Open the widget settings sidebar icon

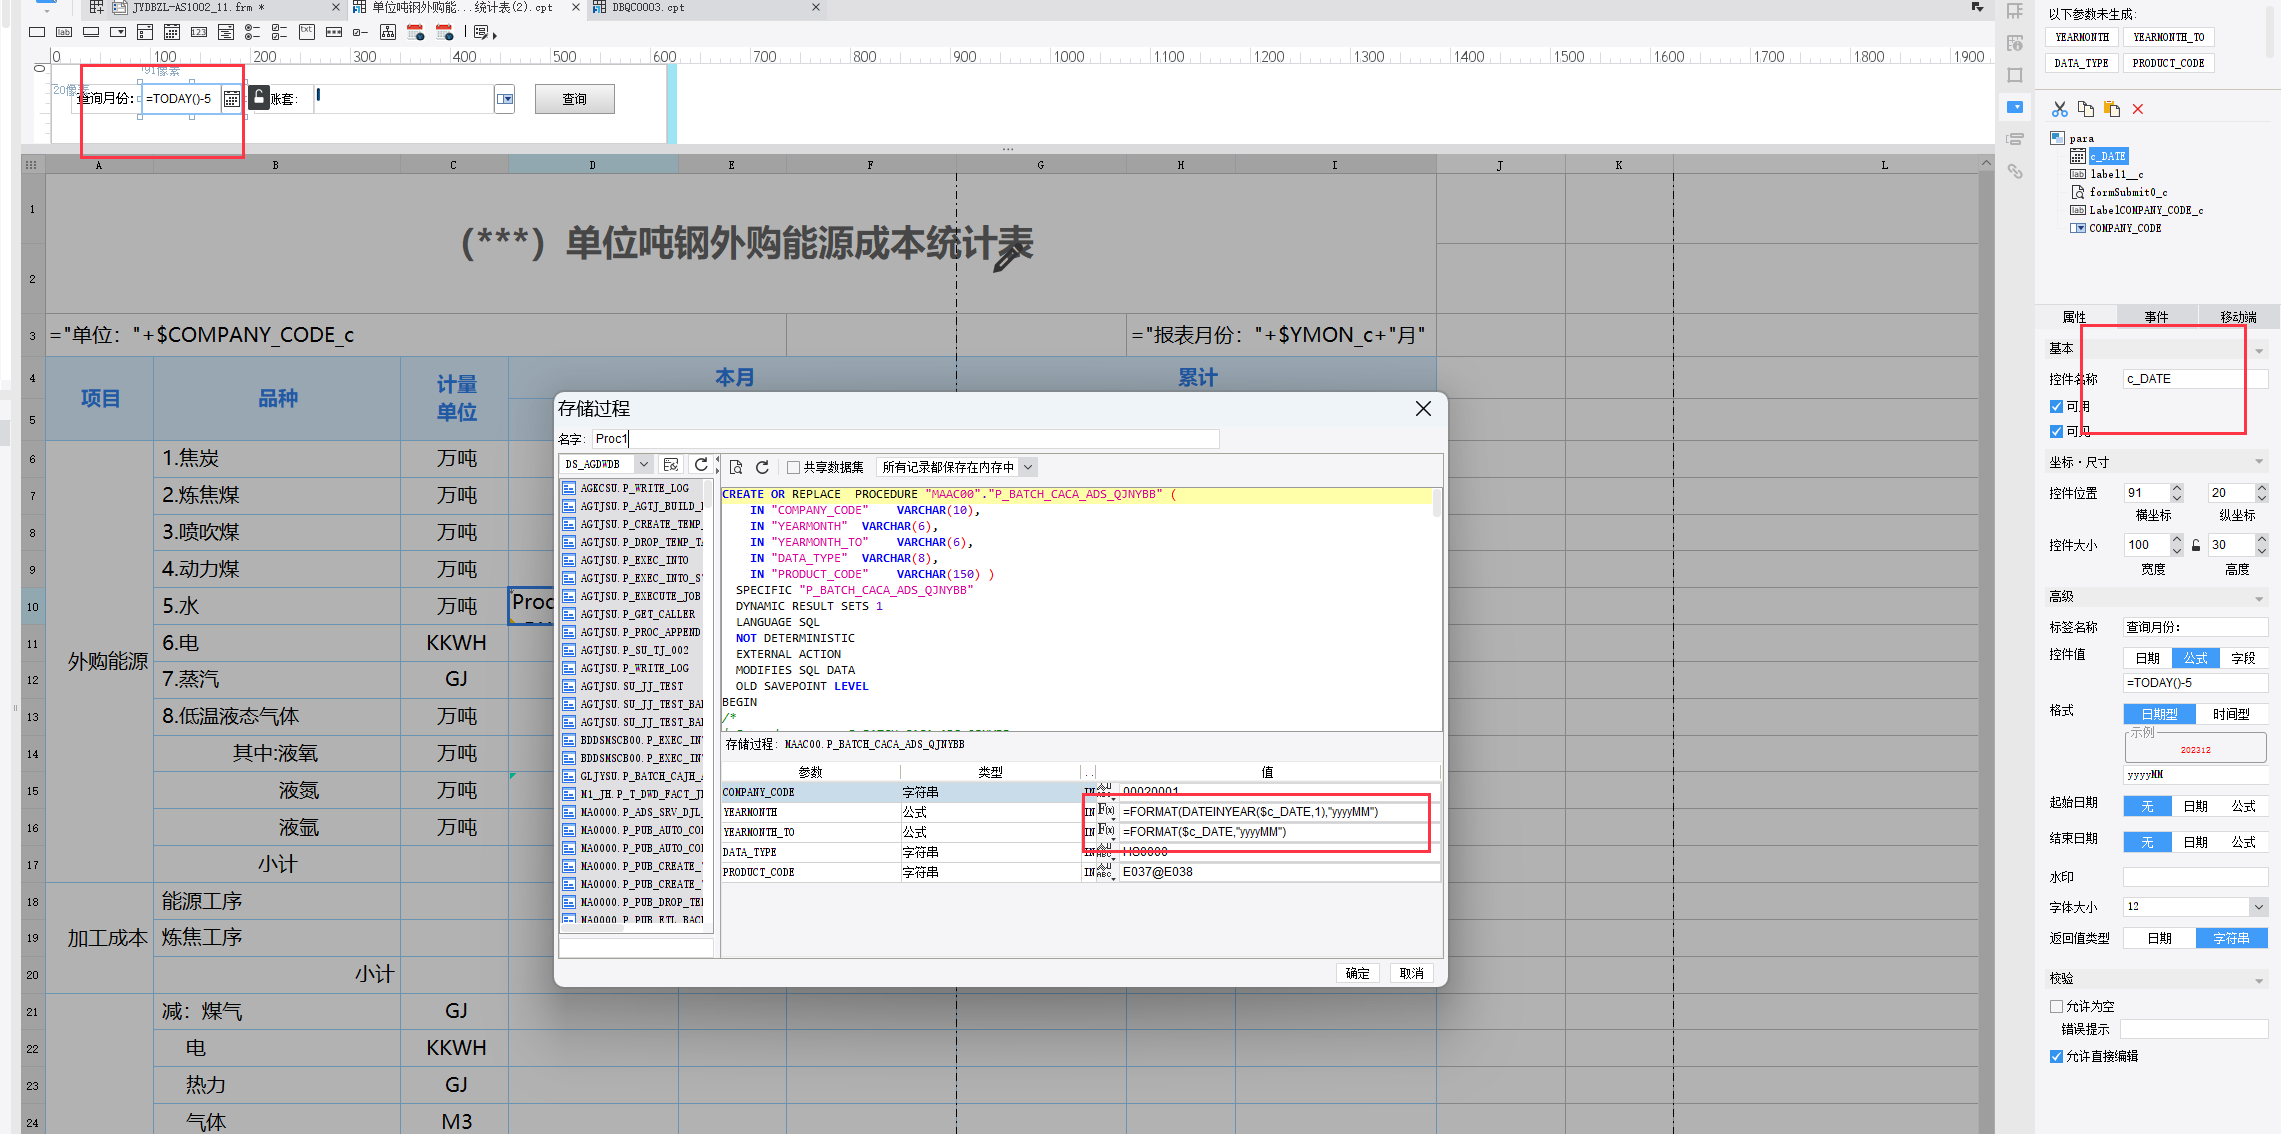[2015, 107]
